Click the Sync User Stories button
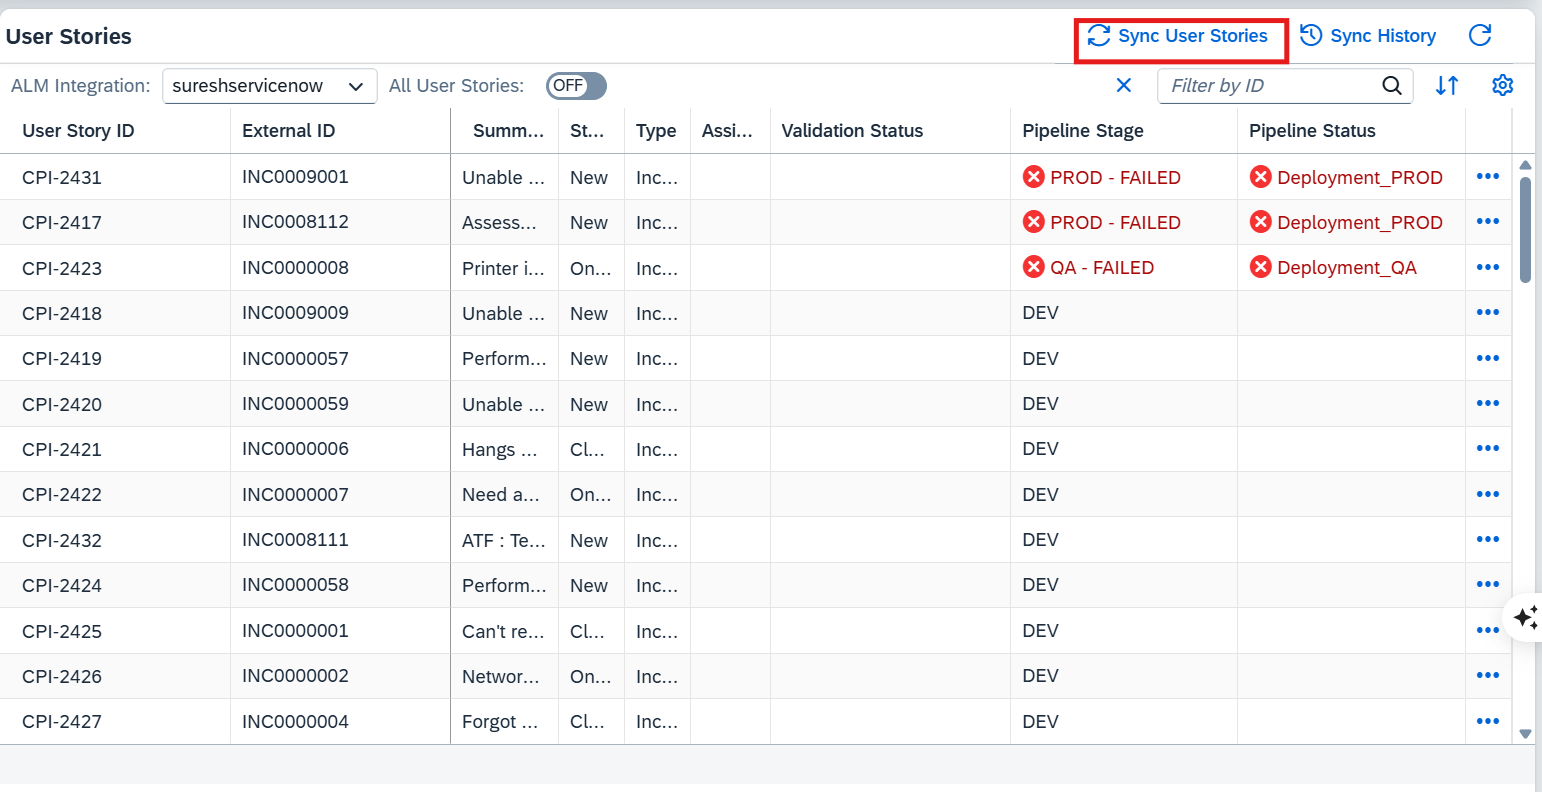1542x792 pixels. [x=1180, y=37]
